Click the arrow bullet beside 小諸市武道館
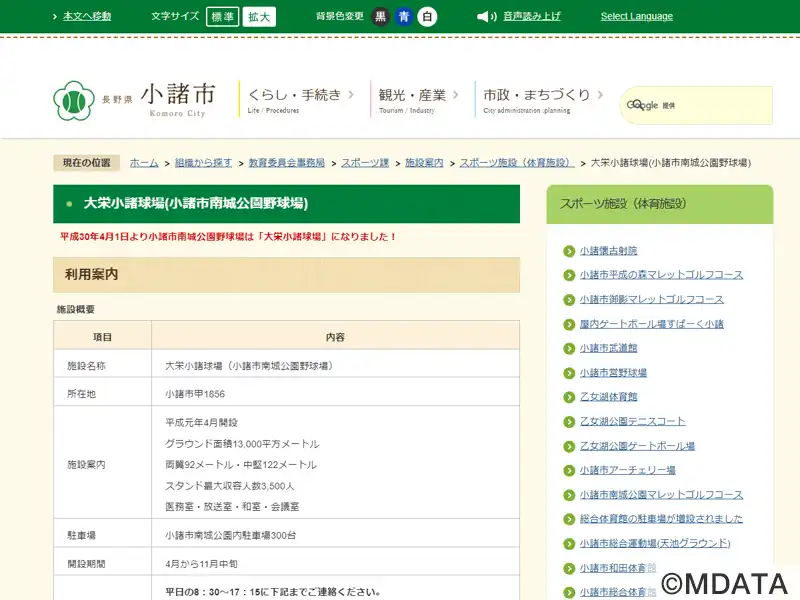Image resolution: width=800 pixels, height=600 pixels. 568,348
